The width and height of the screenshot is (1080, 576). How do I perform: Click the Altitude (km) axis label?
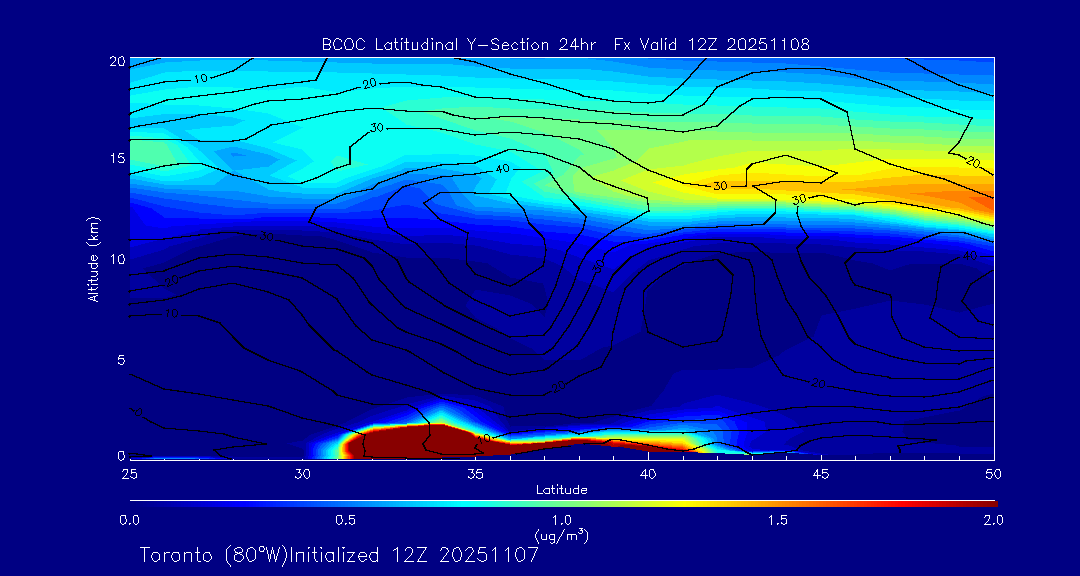click(x=92, y=259)
